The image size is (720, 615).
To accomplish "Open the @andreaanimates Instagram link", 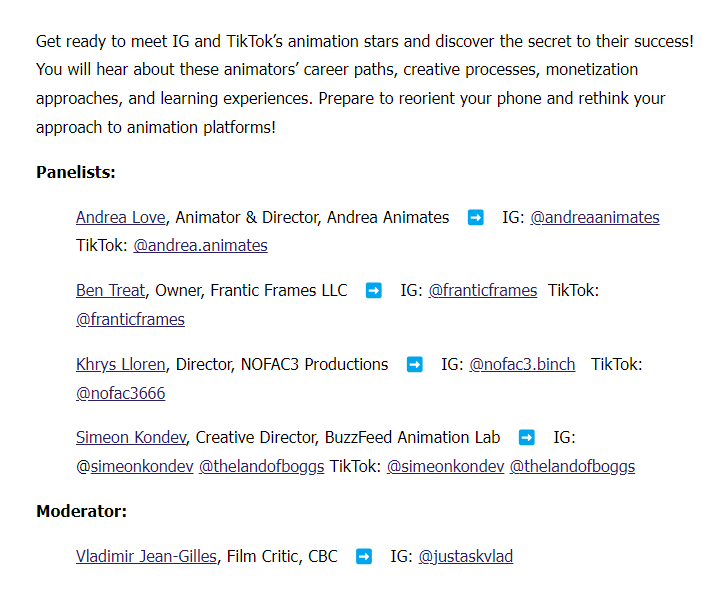I will click(x=595, y=217).
